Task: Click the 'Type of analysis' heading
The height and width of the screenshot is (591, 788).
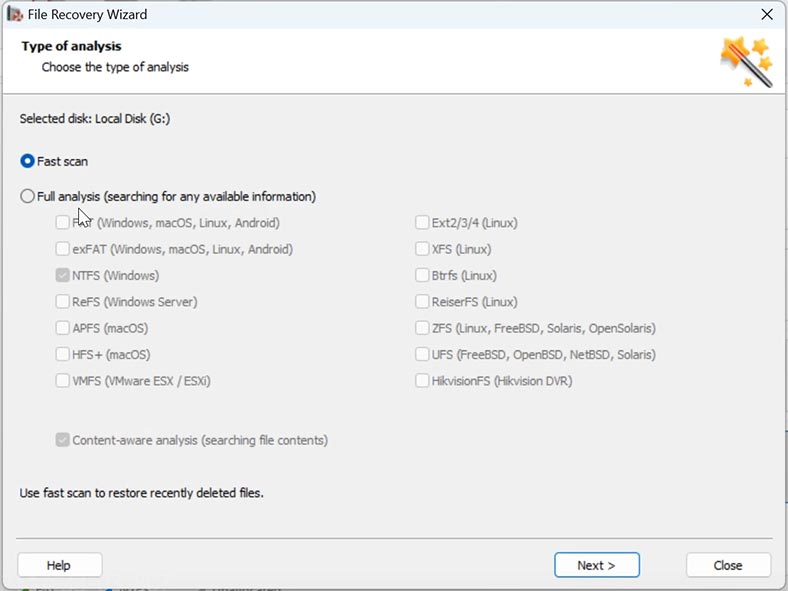Action: [x=71, y=46]
